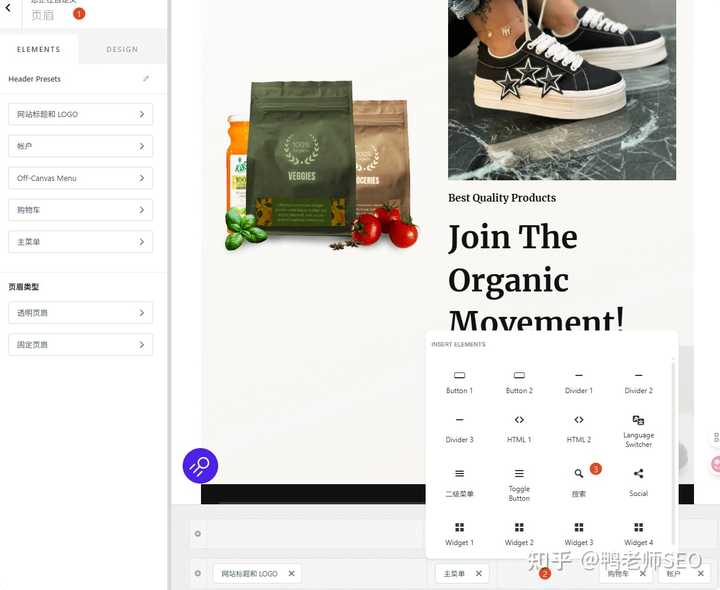Add the 二级菜单 secondary menu element
This screenshot has width=720, height=590.
[459, 482]
